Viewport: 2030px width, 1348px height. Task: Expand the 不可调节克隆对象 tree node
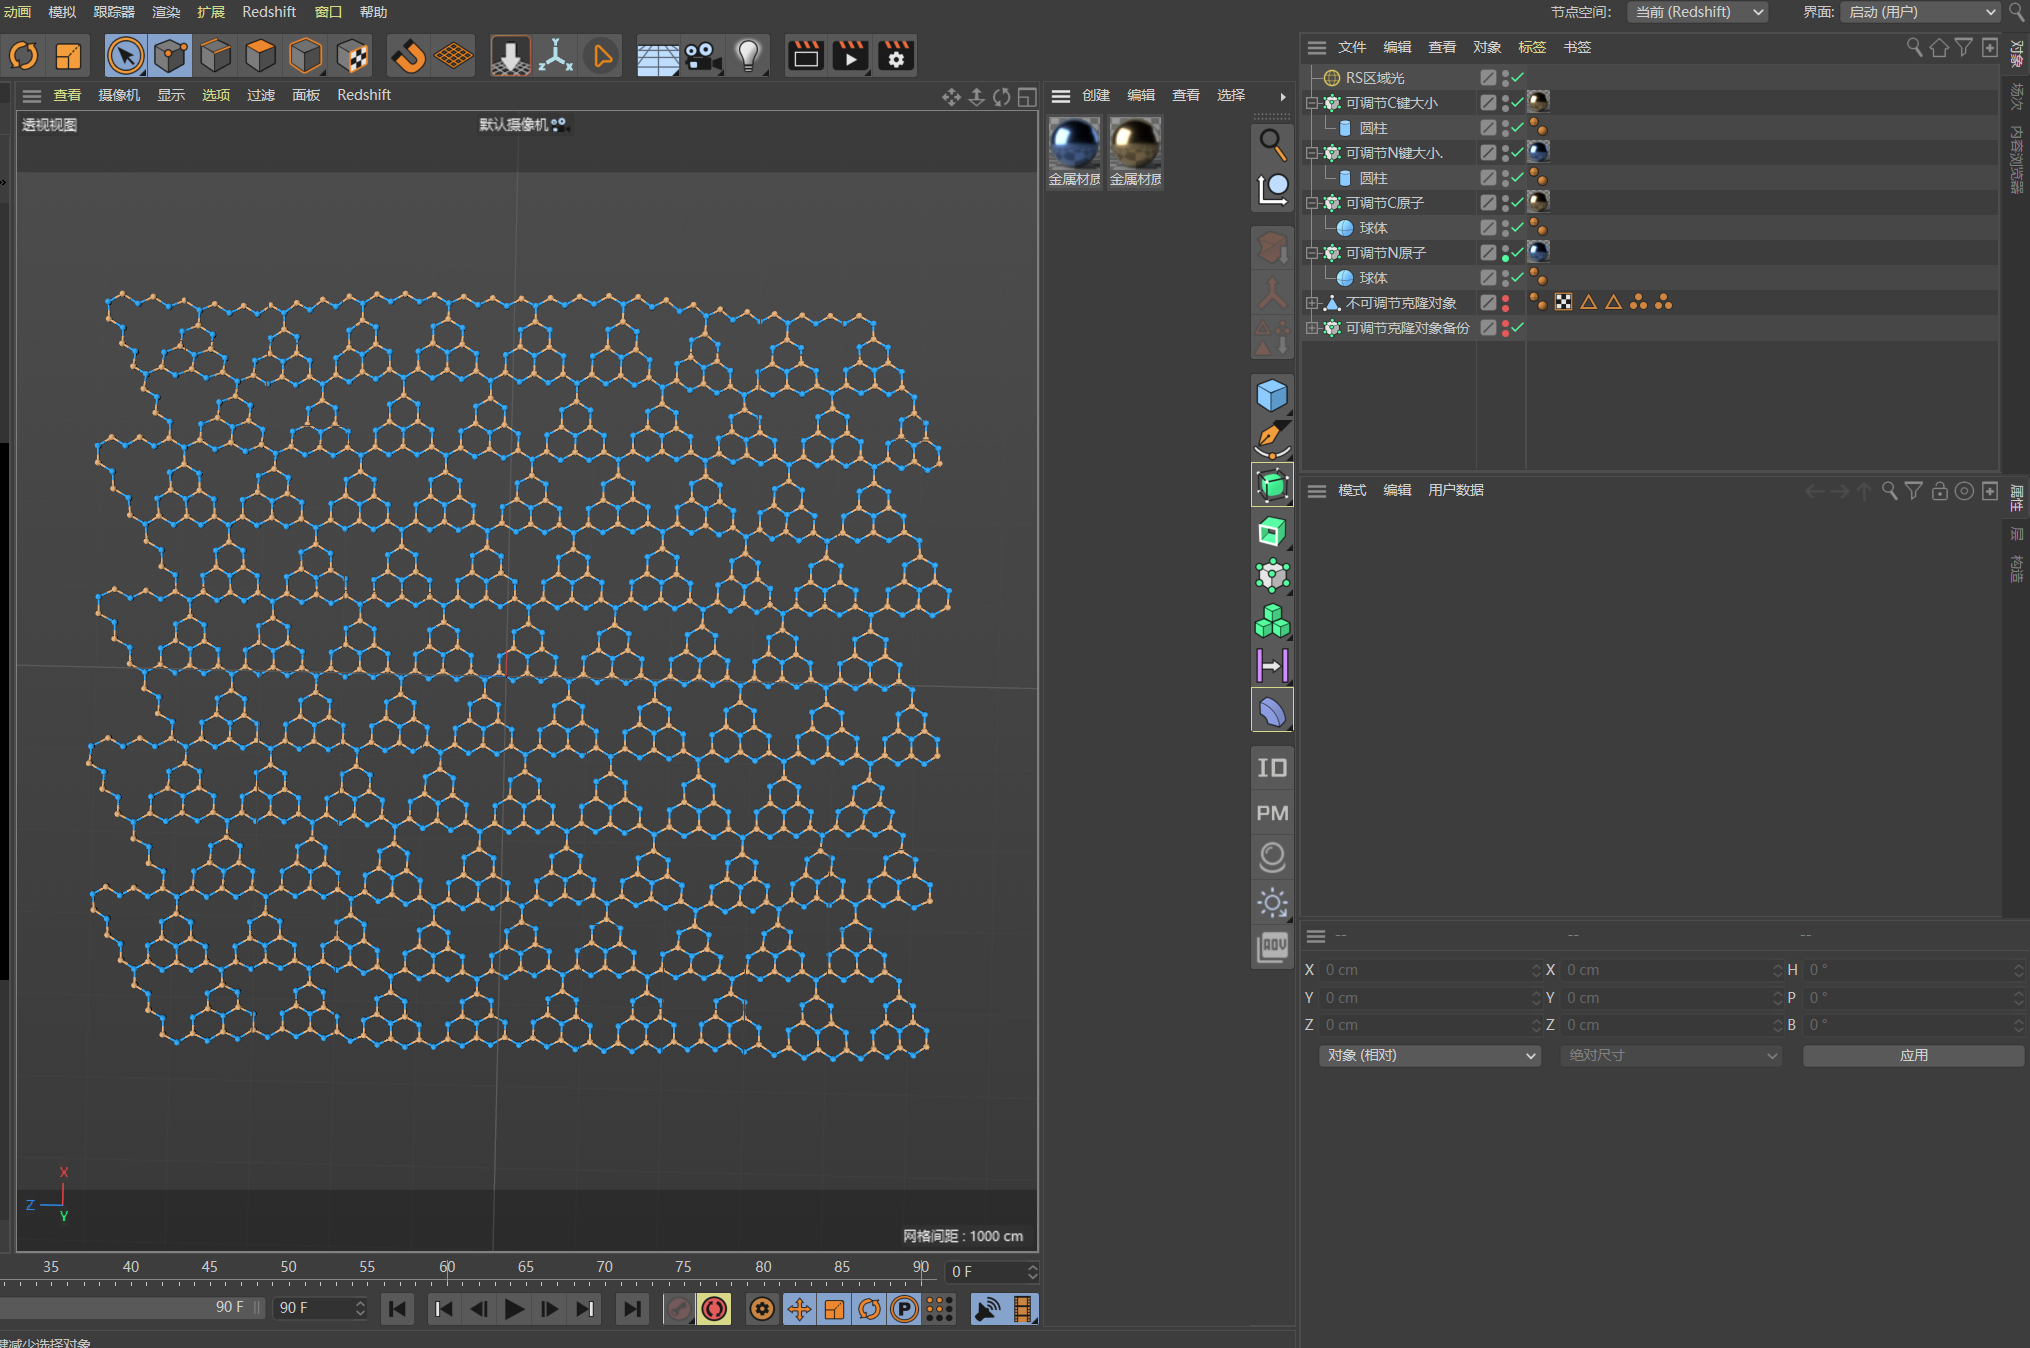pyautogui.click(x=1313, y=303)
